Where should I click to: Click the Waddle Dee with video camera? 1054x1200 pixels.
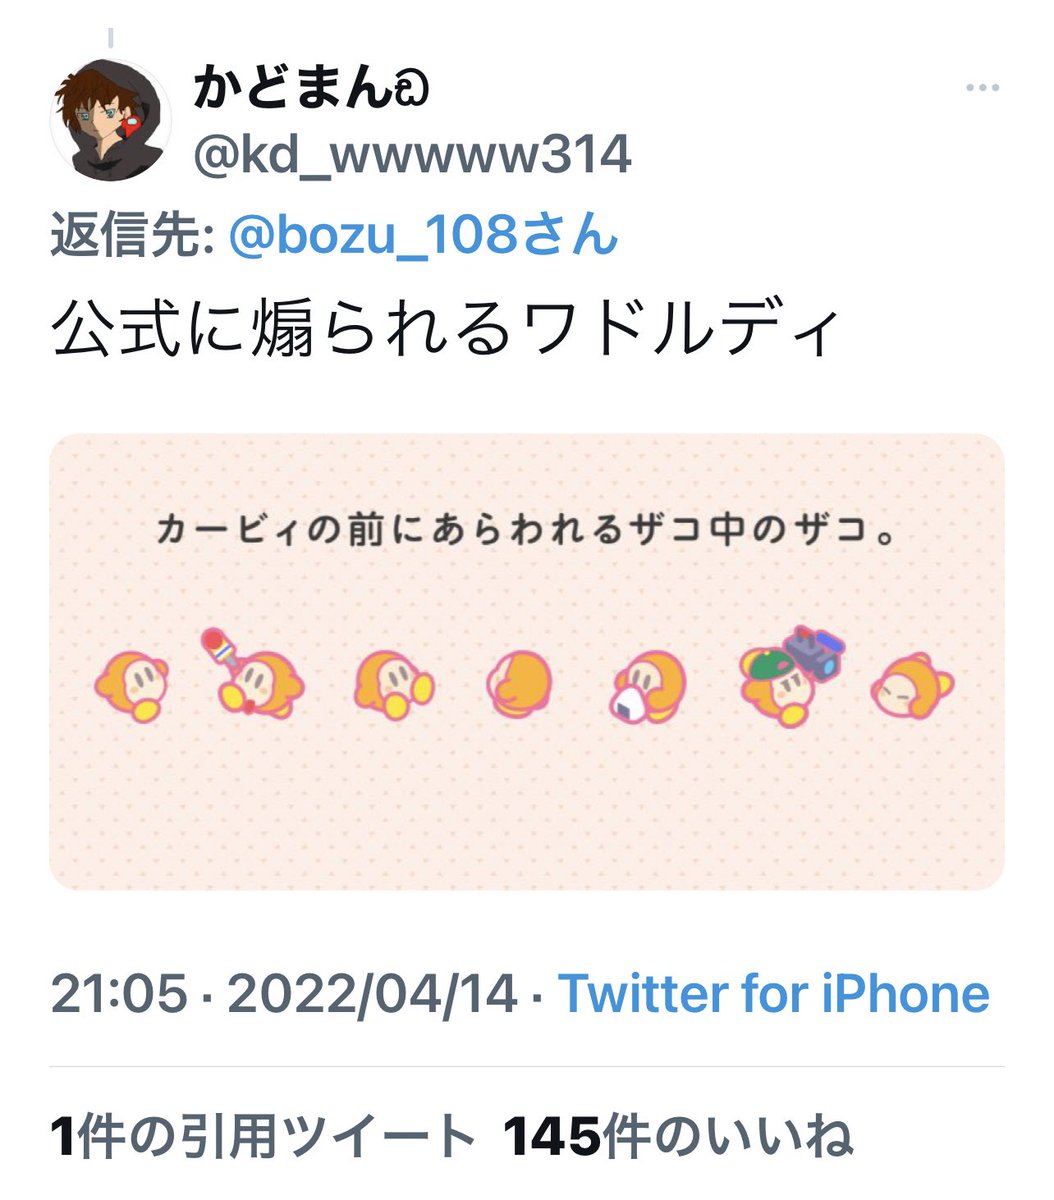coord(792,672)
